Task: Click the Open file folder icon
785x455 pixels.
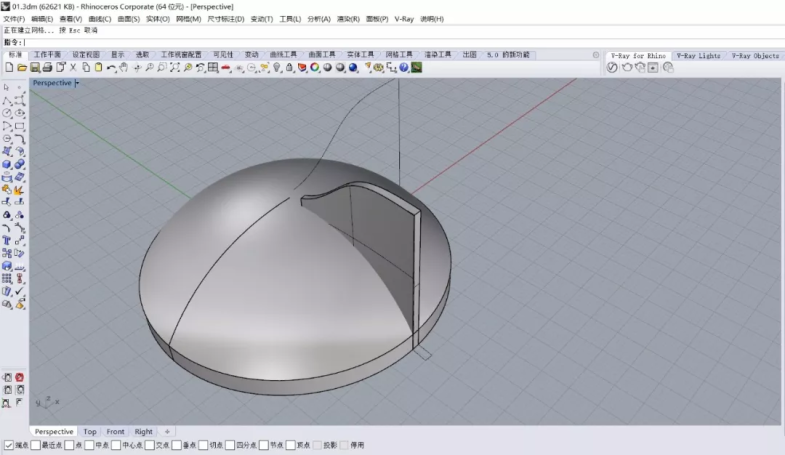Action: (22, 68)
